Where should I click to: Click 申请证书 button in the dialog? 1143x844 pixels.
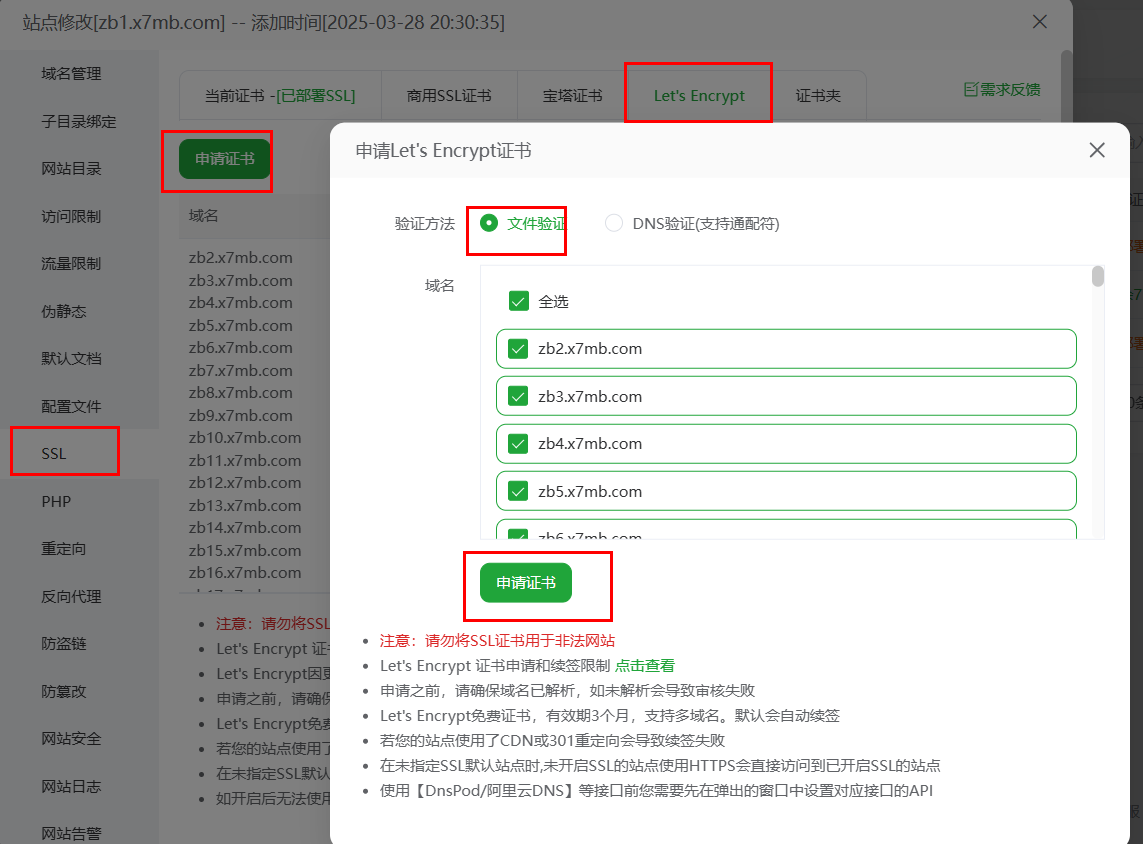click(x=526, y=583)
